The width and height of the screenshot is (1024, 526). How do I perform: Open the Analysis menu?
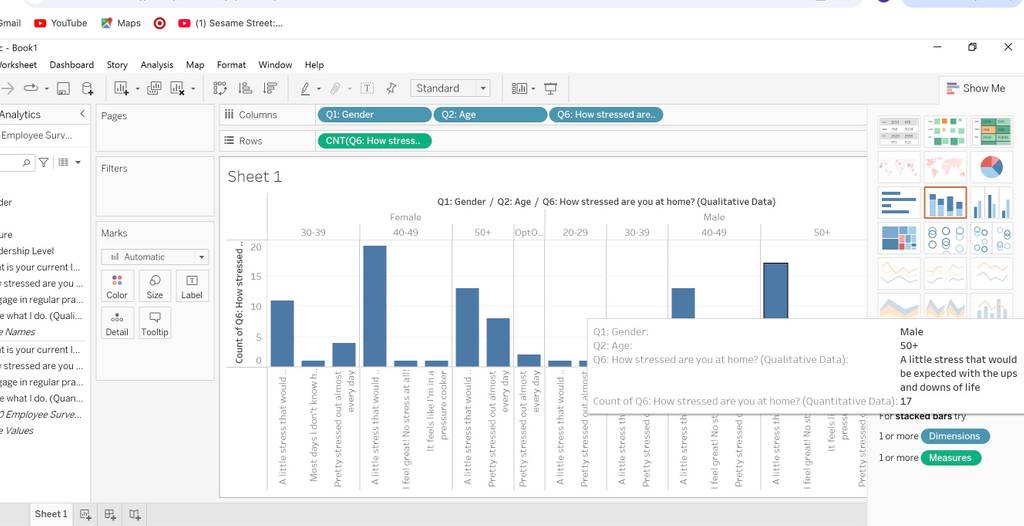157,65
